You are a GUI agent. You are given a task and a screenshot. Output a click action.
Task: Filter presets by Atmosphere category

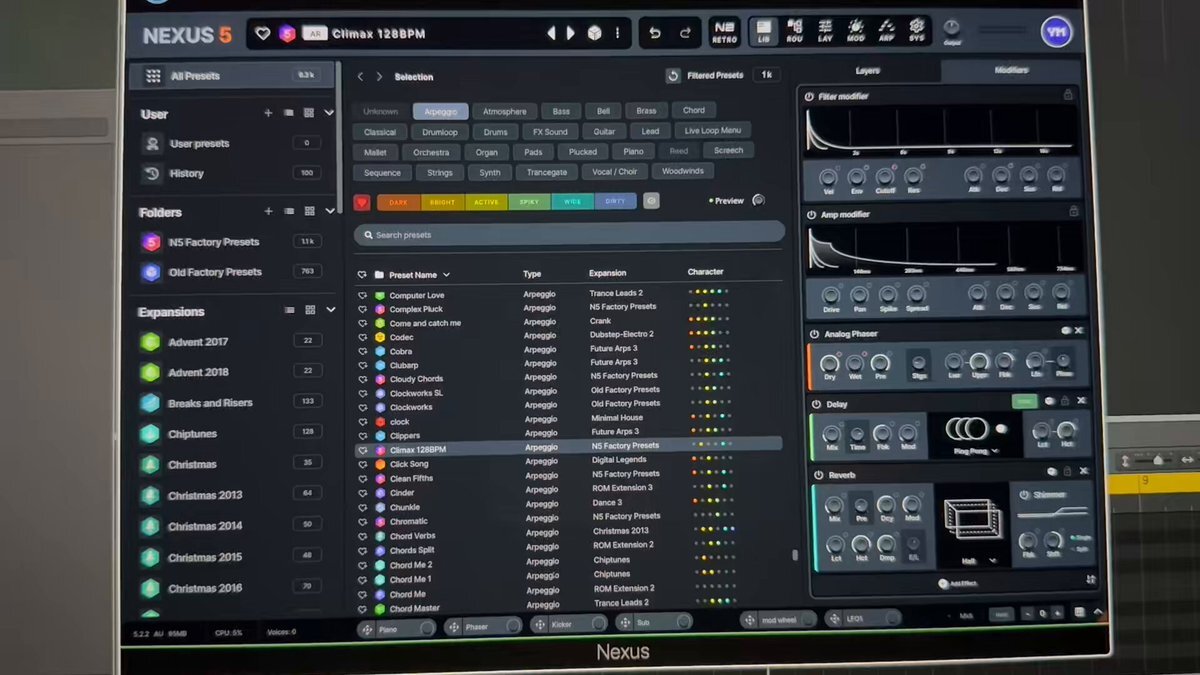point(504,111)
